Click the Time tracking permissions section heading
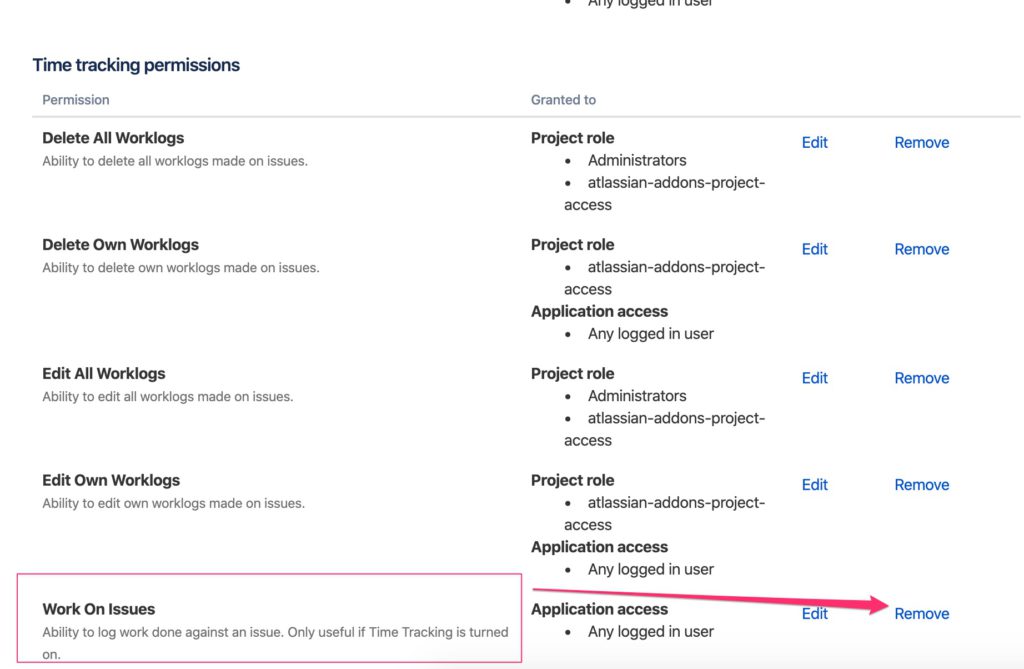This screenshot has height=669, width=1024. click(x=136, y=64)
